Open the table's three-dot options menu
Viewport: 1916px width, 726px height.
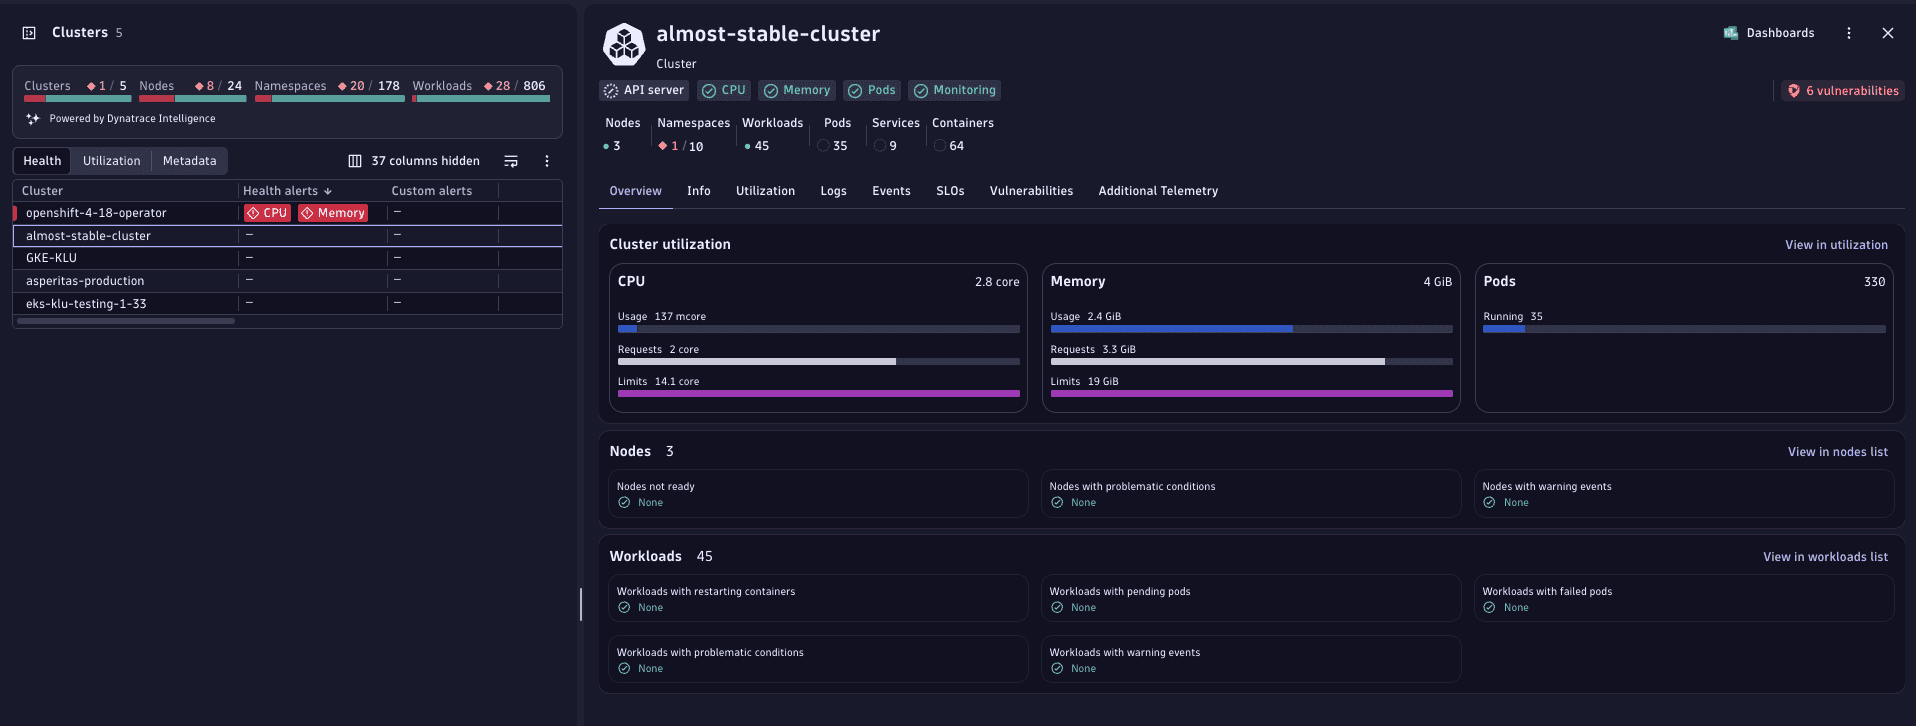pyautogui.click(x=547, y=161)
